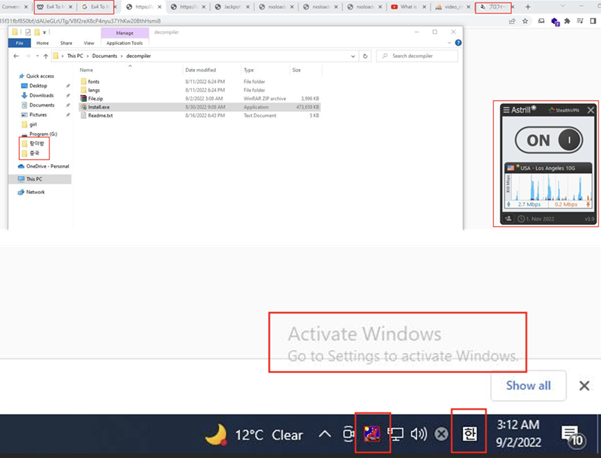Image resolution: width=601 pixels, height=458 pixels.
Task: Click the volume speaker icon
Action: click(x=418, y=434)
